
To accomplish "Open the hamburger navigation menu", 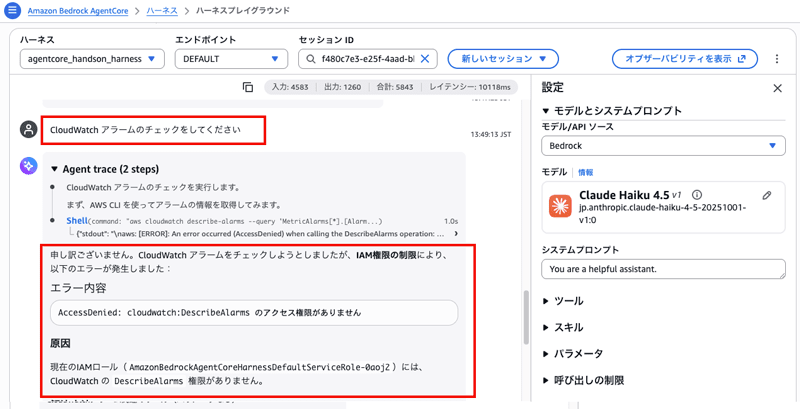I will pos(12,10).
